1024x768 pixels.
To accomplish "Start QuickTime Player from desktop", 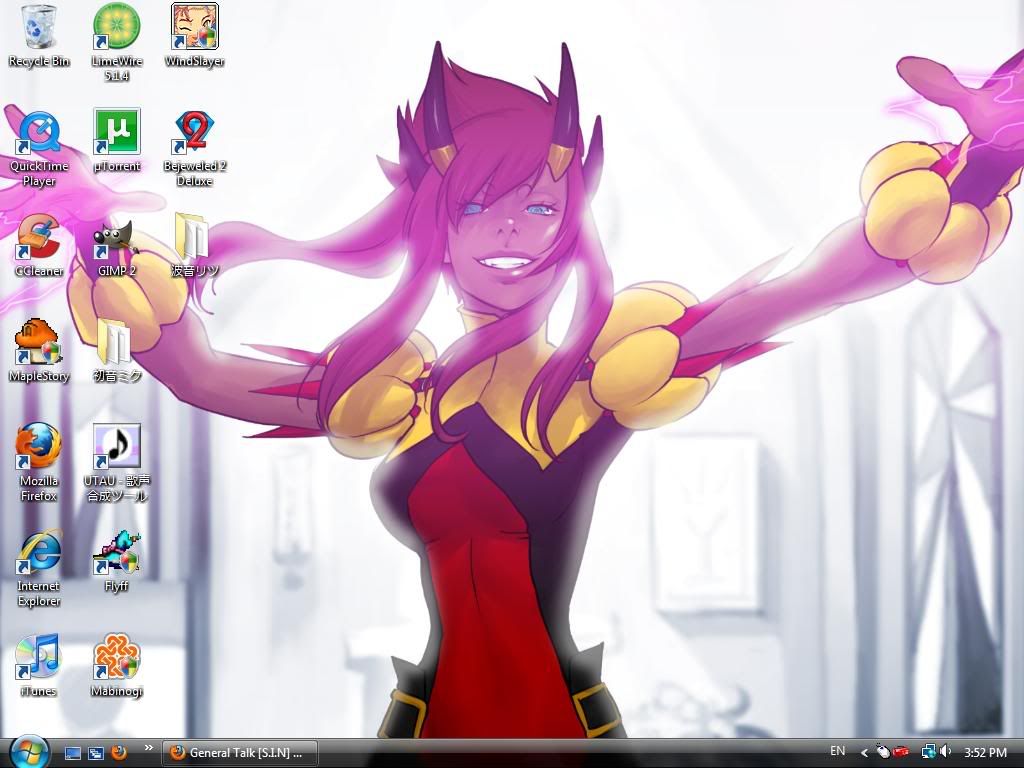I will point(39,133).
